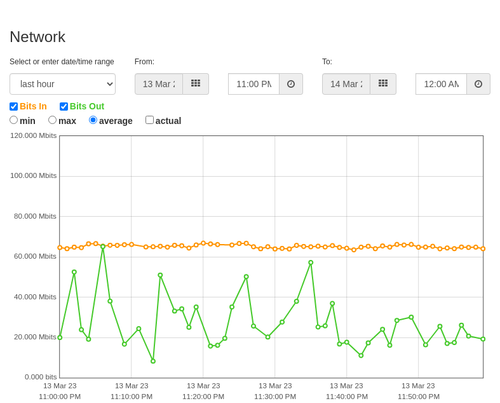Click the lowest green Bits Out data point

[153, 361]
